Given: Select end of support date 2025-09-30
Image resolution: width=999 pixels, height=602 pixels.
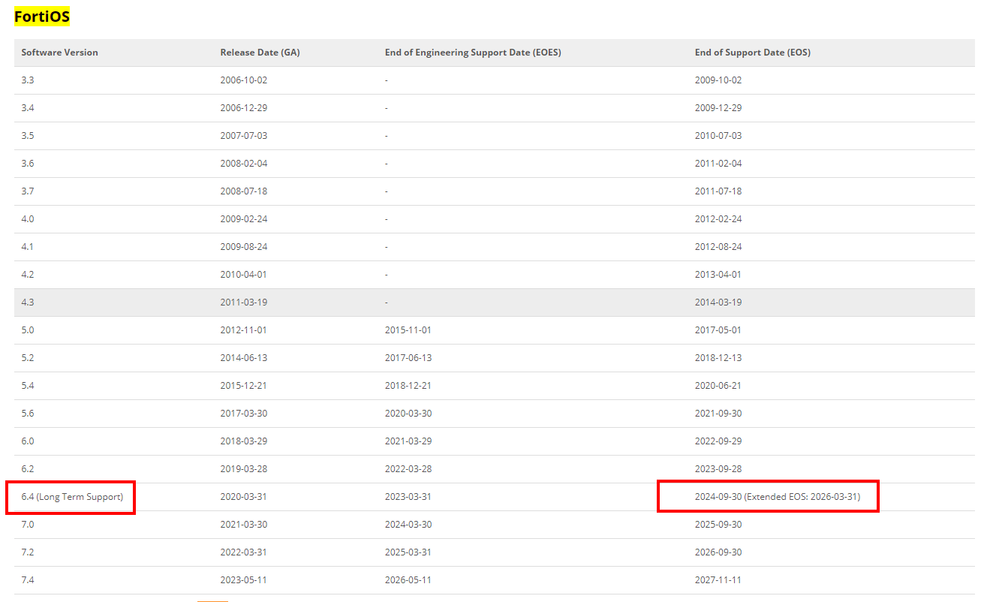Looking at the screenshot, I should [x=718, y=524].
